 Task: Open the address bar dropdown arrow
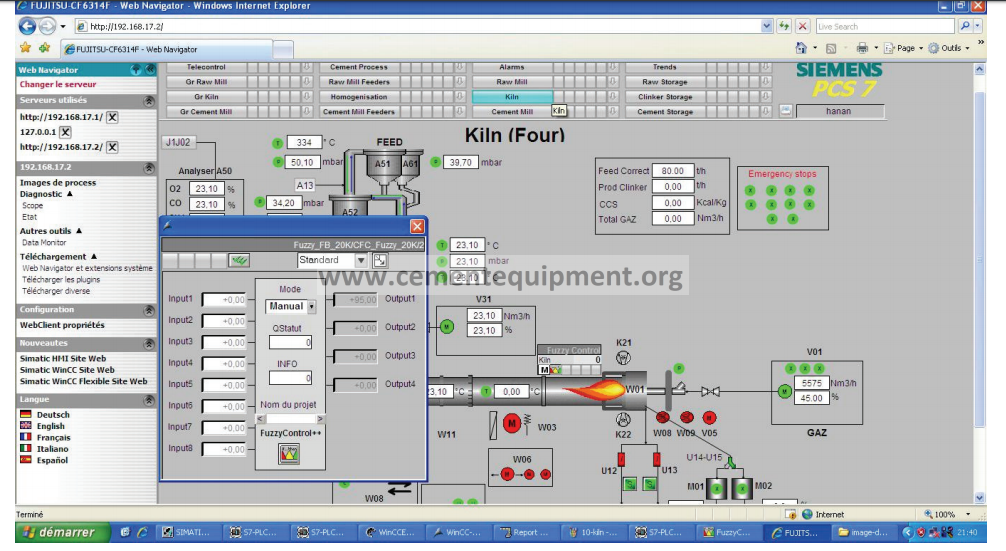[x=767, y=26]
